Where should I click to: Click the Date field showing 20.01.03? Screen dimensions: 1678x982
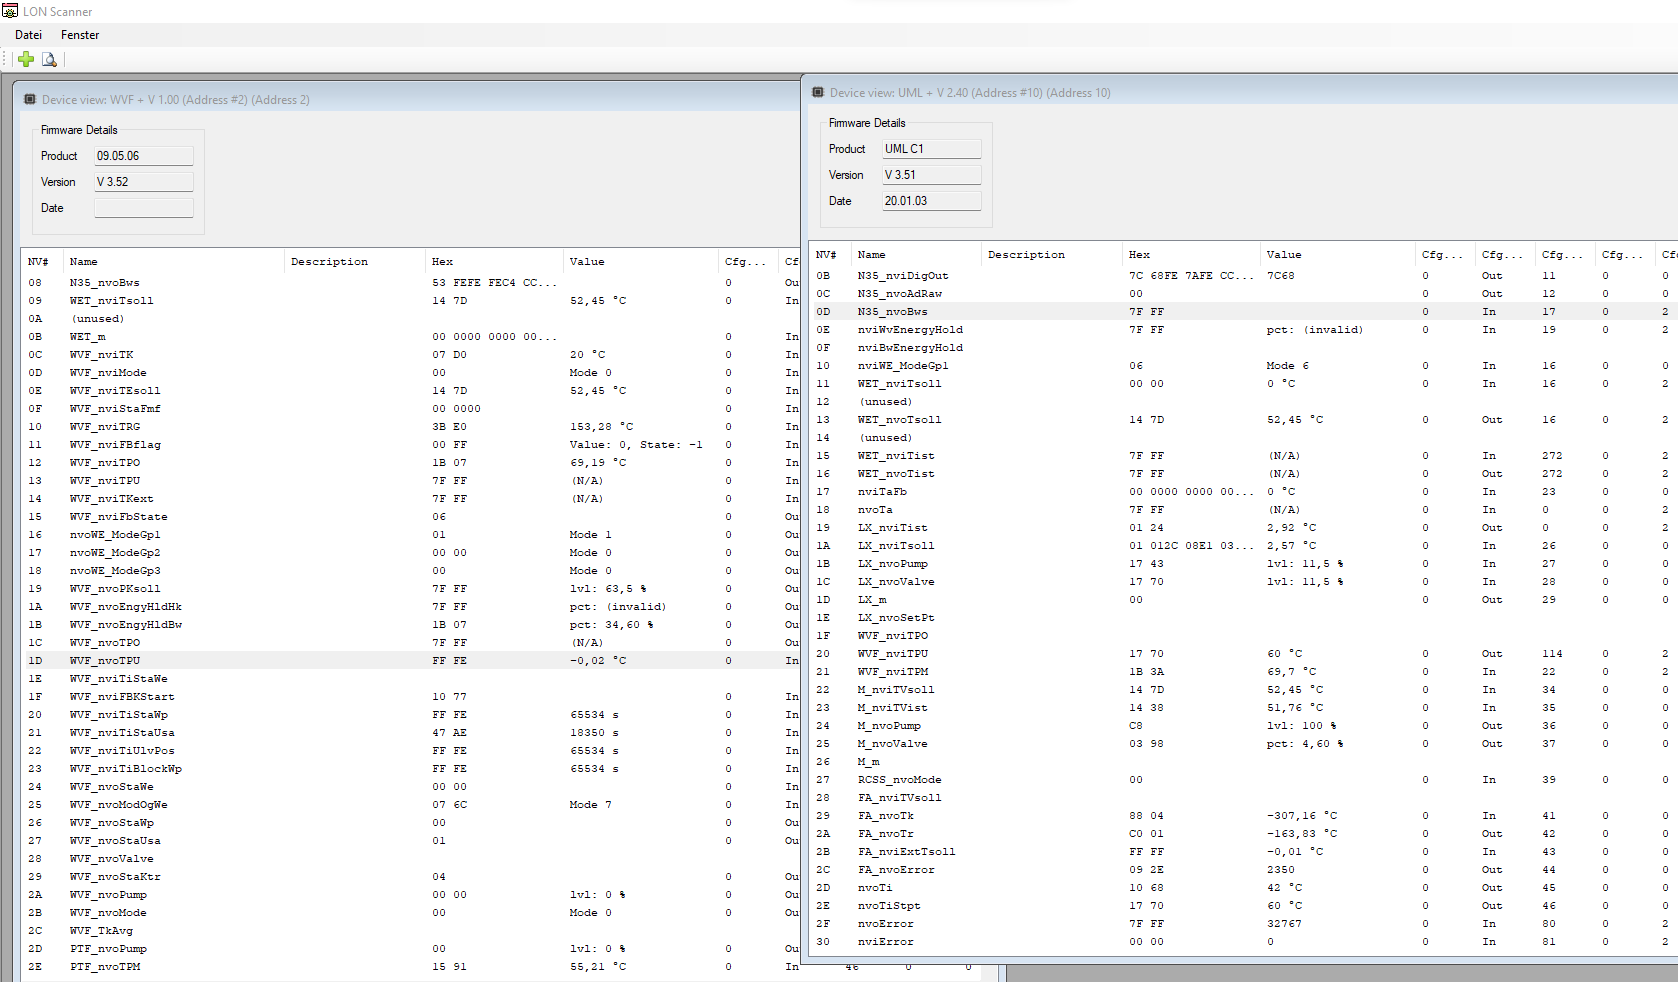[932, 201]
